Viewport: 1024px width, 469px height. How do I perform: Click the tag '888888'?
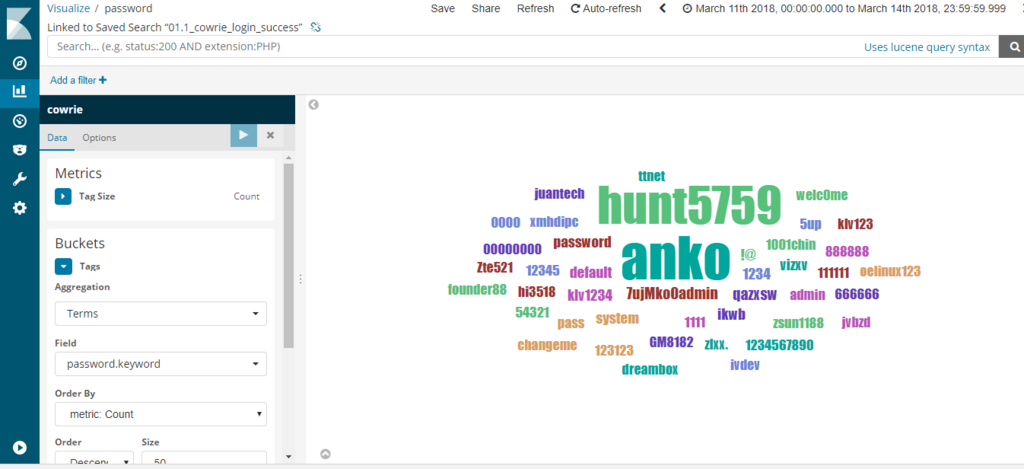847,251
